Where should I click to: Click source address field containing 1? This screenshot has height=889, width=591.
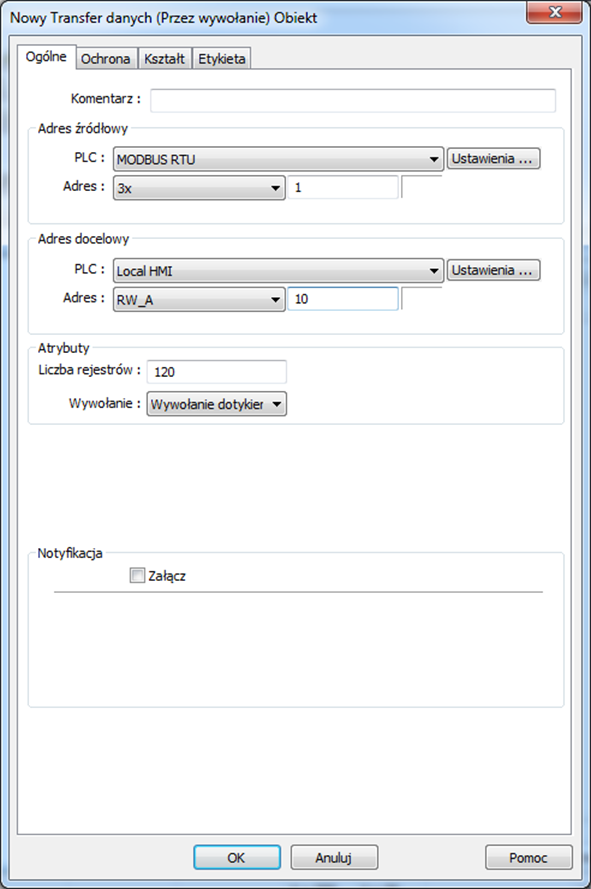(x=343, y=187)
